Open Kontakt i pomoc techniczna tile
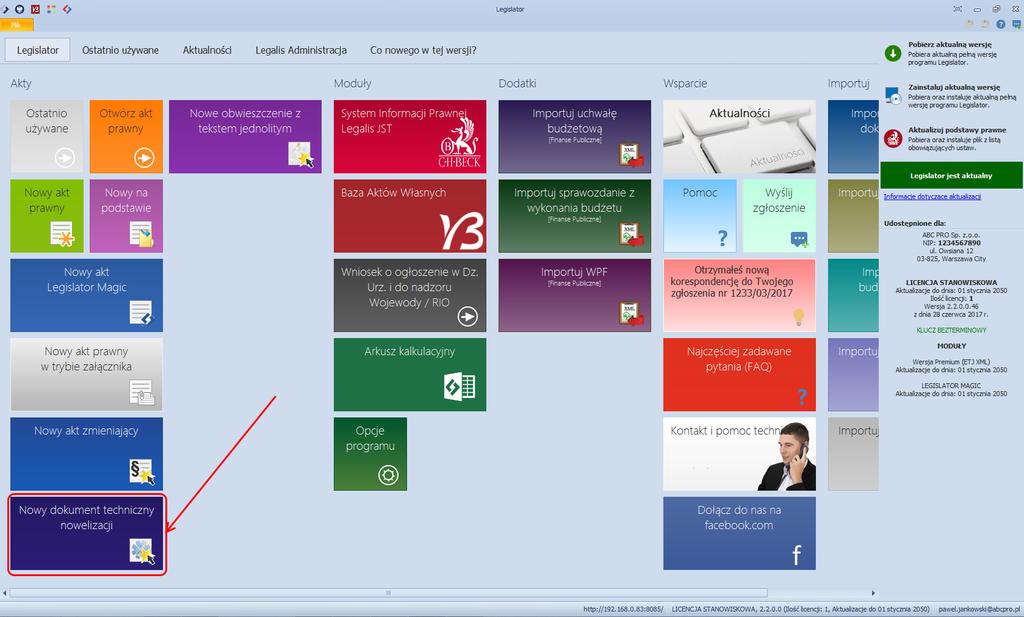Image resolution: width=1024 pixels, height=617 pixels. tap(739, 454)
